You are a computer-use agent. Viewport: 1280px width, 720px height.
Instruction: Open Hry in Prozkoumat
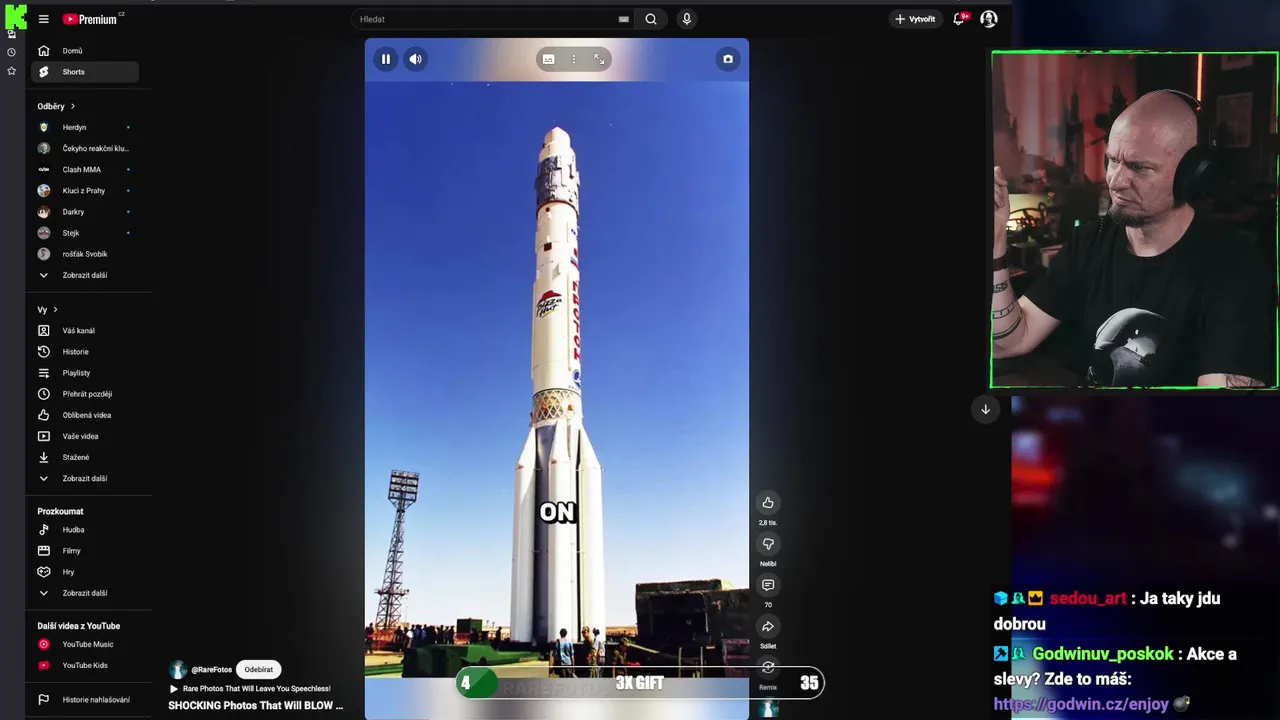click(84, 572)
